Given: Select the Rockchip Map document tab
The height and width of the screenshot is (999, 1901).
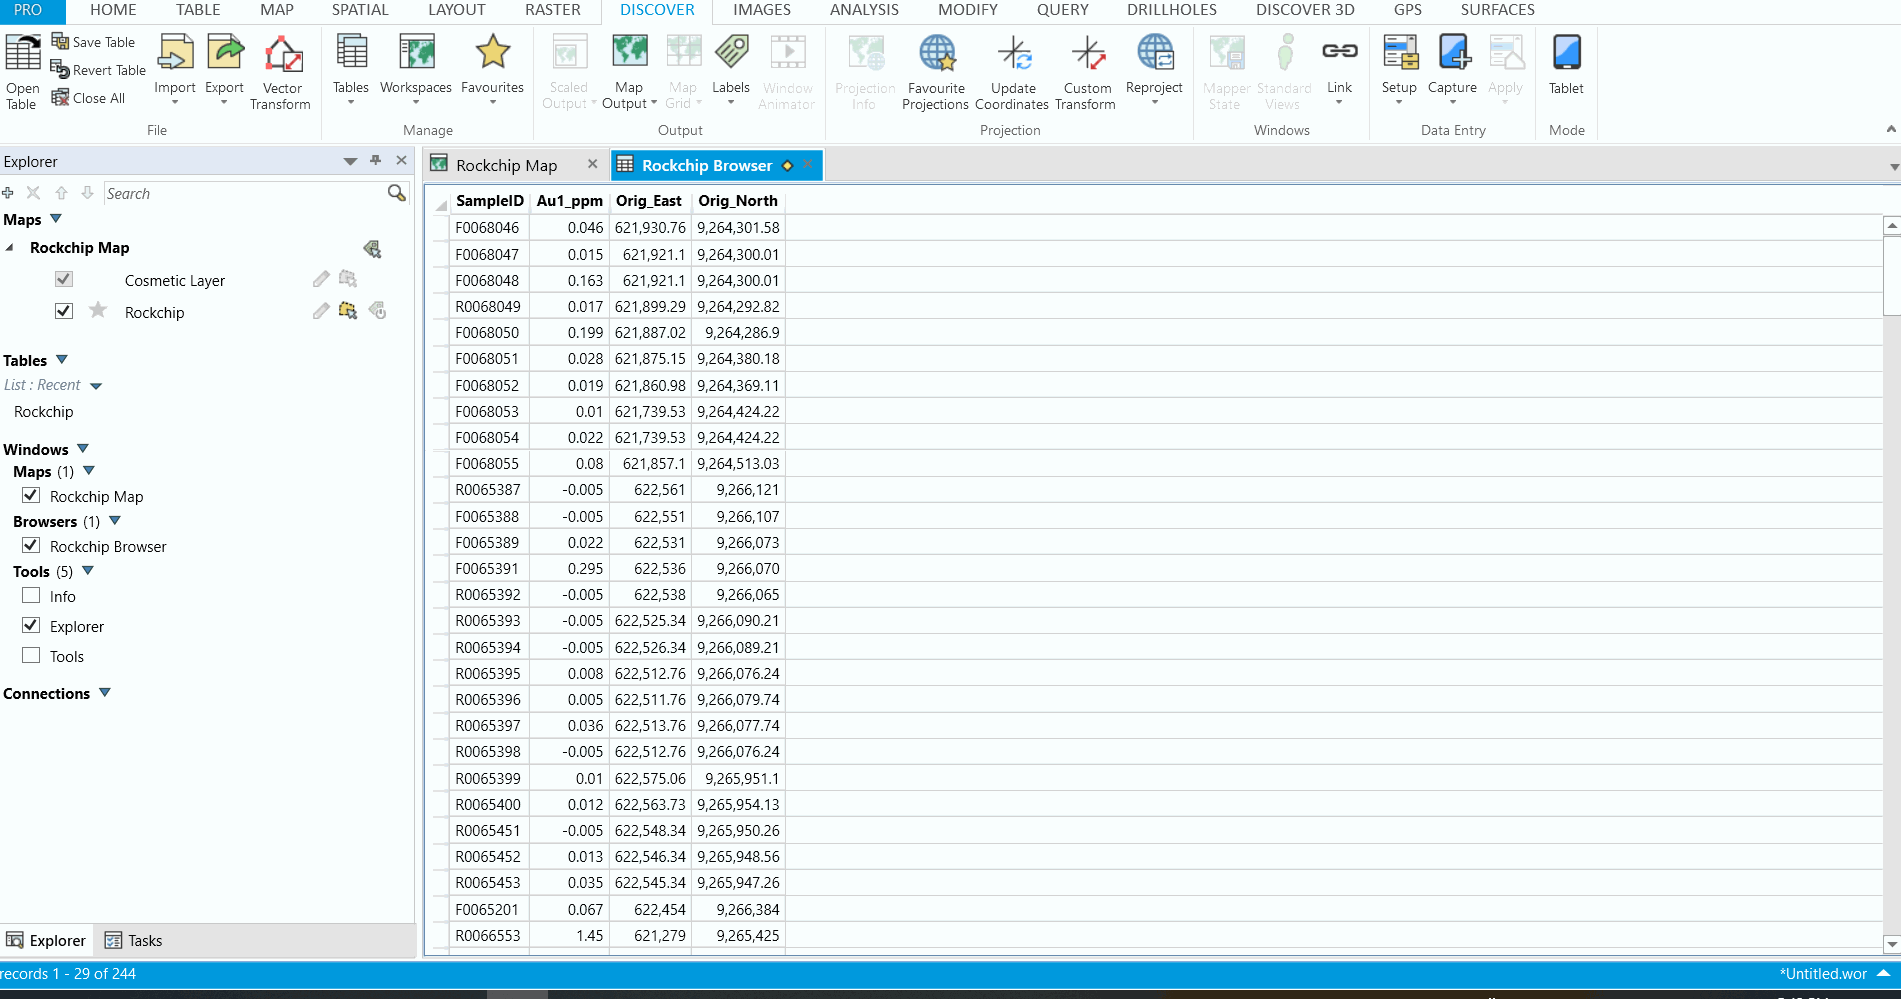Looking at the screenshot, I should coord(506,164).
